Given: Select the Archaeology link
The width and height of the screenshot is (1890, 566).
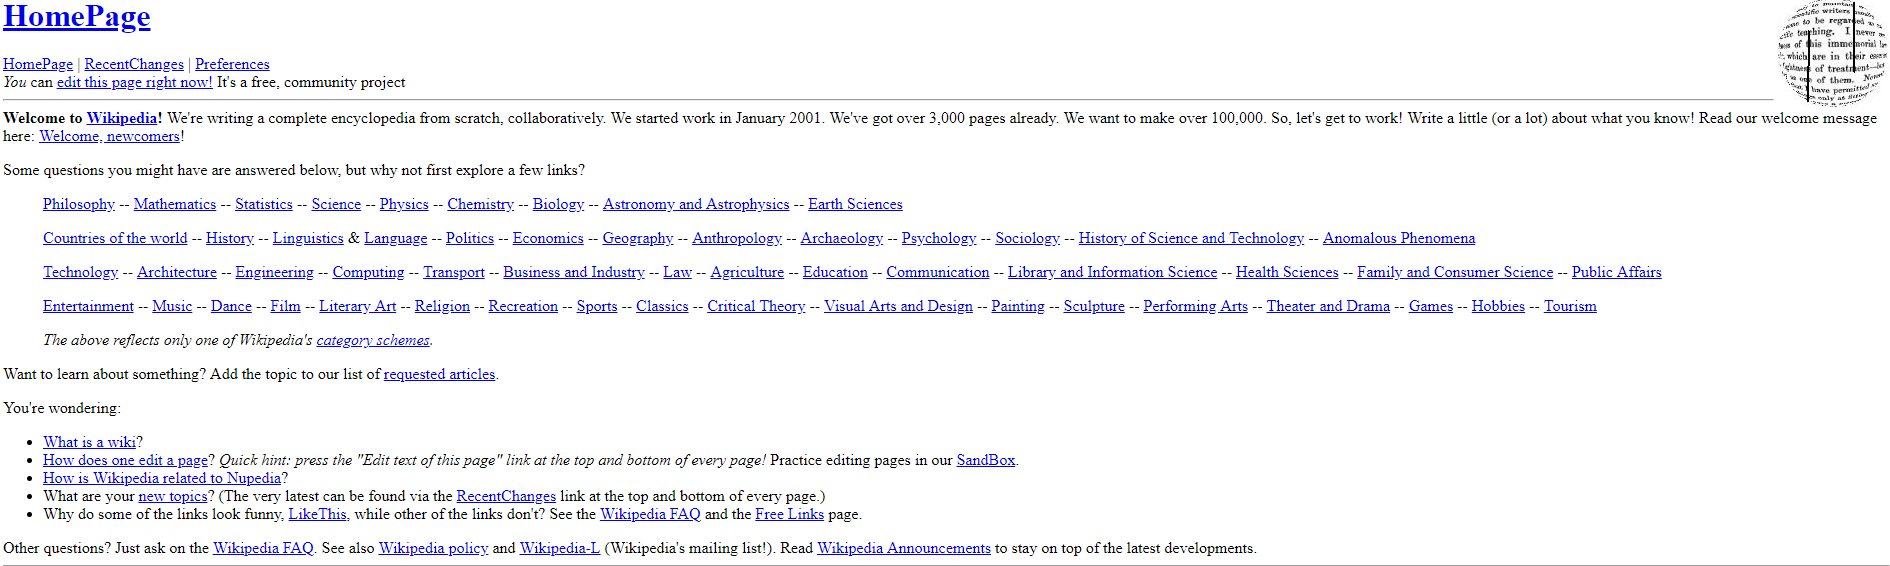Looking at the screenshot, I should point(842,238).
